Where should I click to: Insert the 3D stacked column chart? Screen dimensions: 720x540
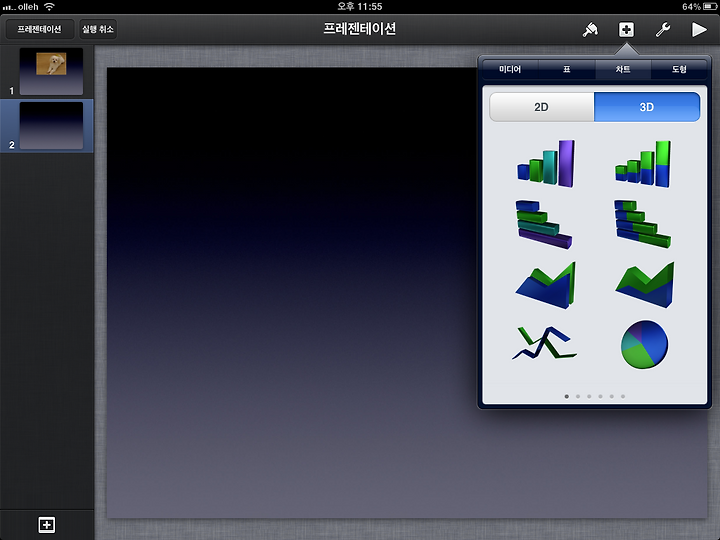643,163
